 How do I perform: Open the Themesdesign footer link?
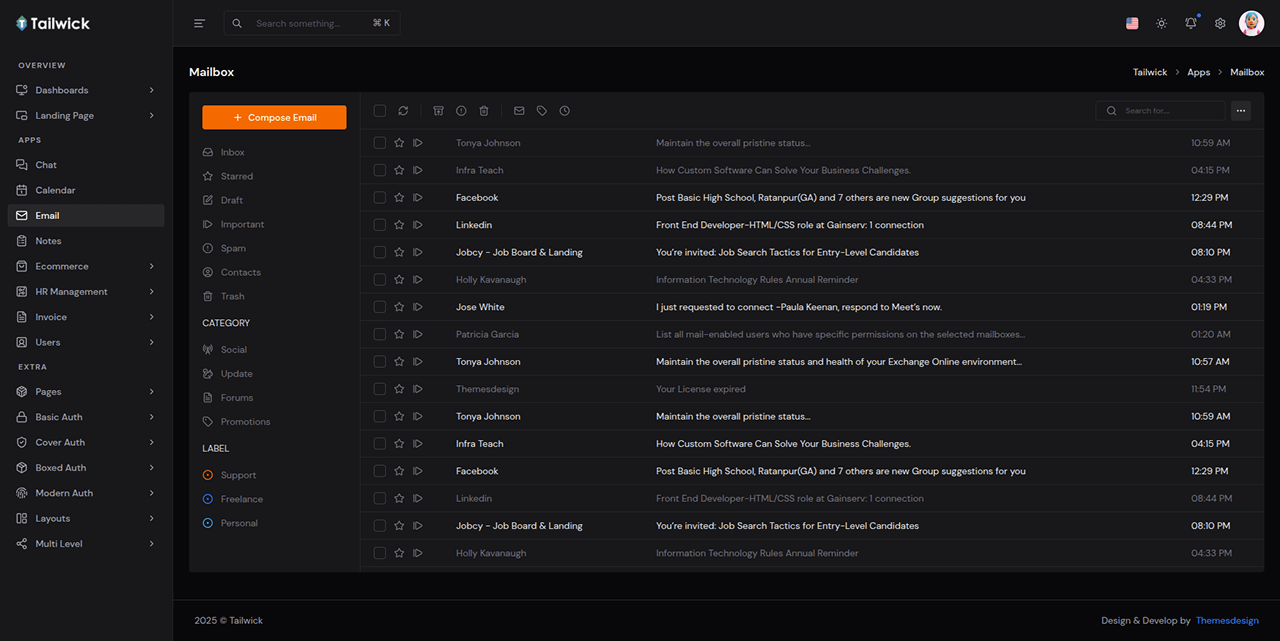1227,621
